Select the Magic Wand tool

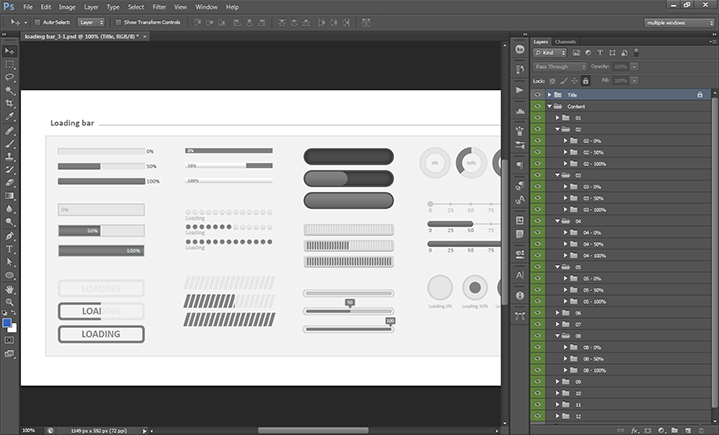pyautogui.click(x=10, y=89)
